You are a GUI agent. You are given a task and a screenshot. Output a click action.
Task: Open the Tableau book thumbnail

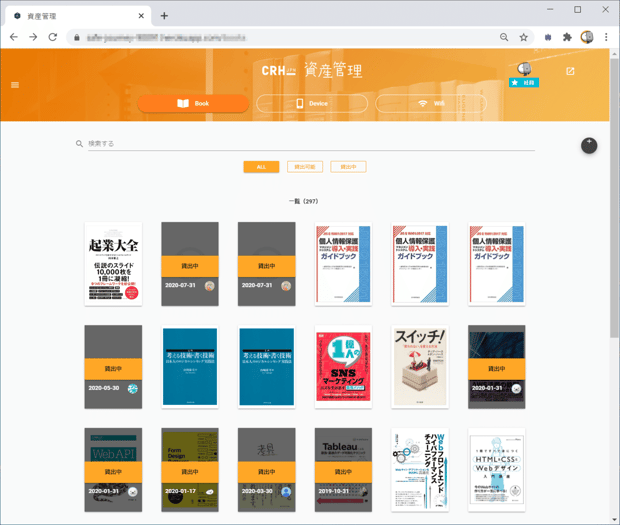pyautogui.click(x=343, y=470)
